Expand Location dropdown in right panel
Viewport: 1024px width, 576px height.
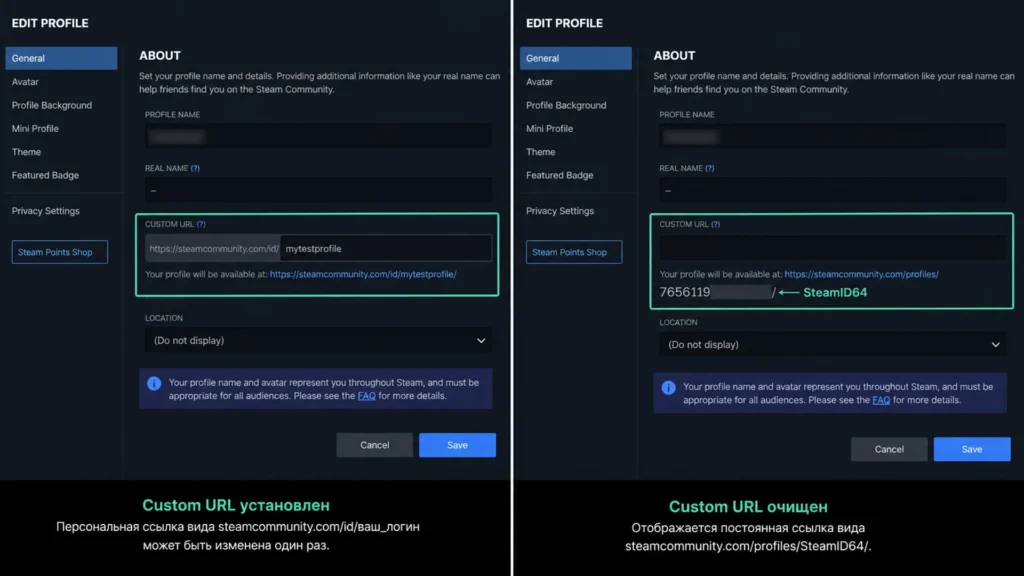point(833,345)
